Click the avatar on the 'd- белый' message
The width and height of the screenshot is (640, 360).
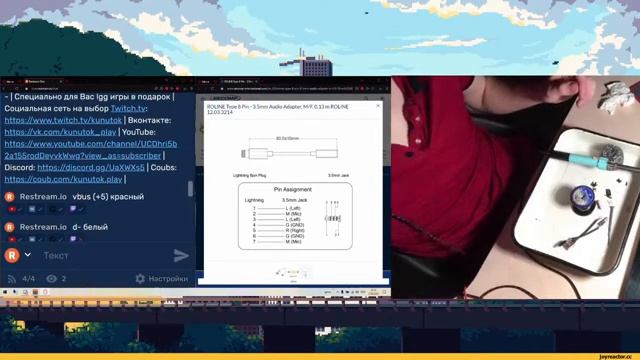click(9, 227)
